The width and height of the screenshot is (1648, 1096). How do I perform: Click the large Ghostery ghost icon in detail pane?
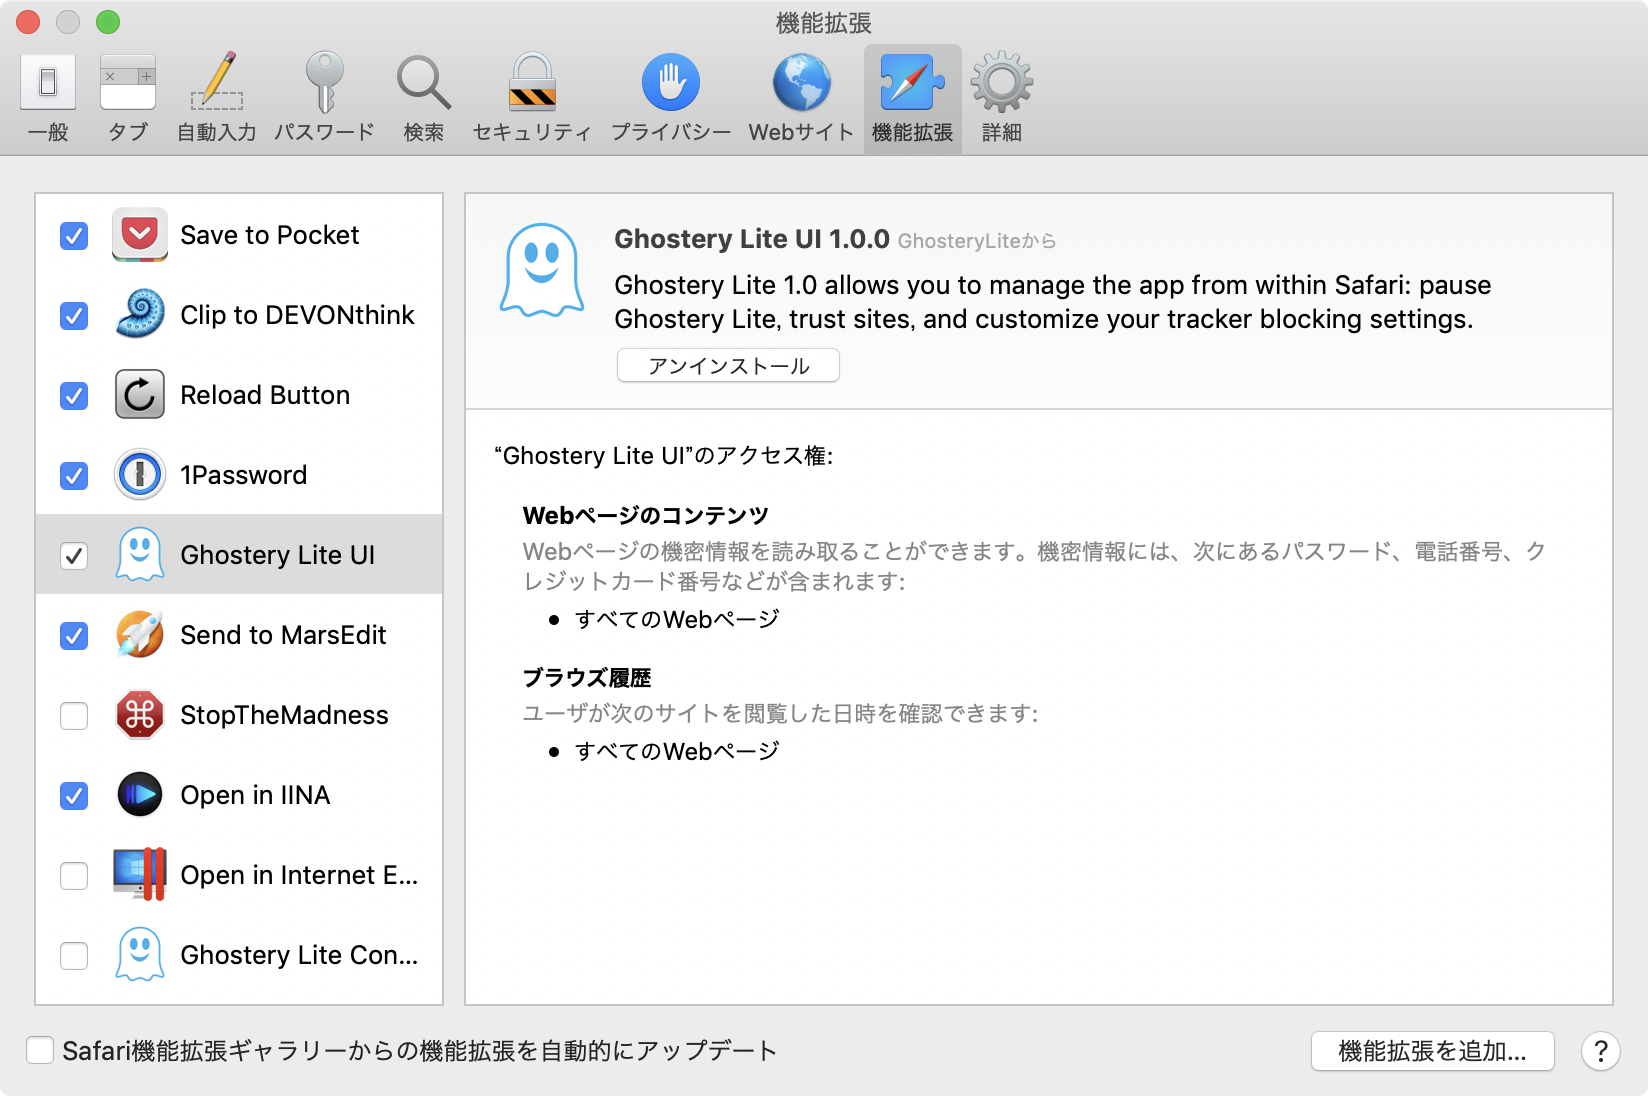point(541,270)
